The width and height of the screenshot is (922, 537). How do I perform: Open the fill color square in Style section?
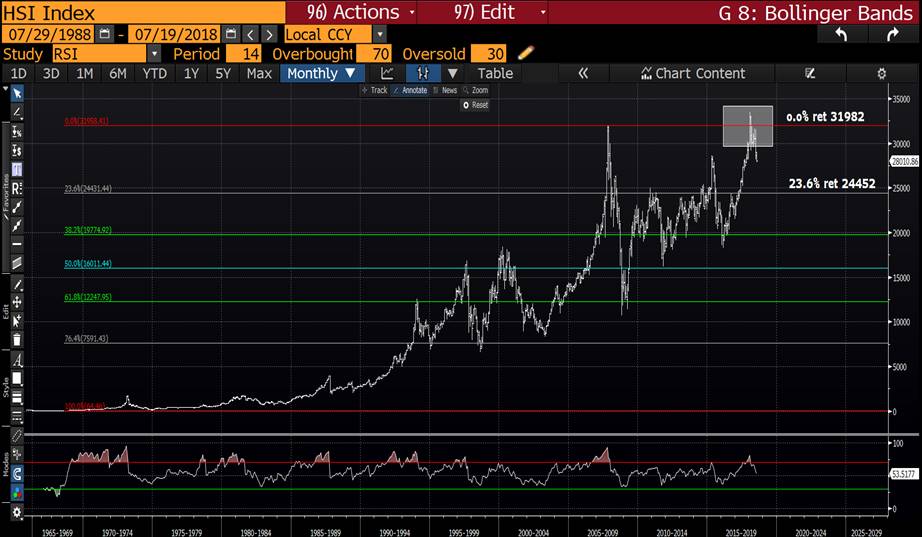[x=17, y=378]
